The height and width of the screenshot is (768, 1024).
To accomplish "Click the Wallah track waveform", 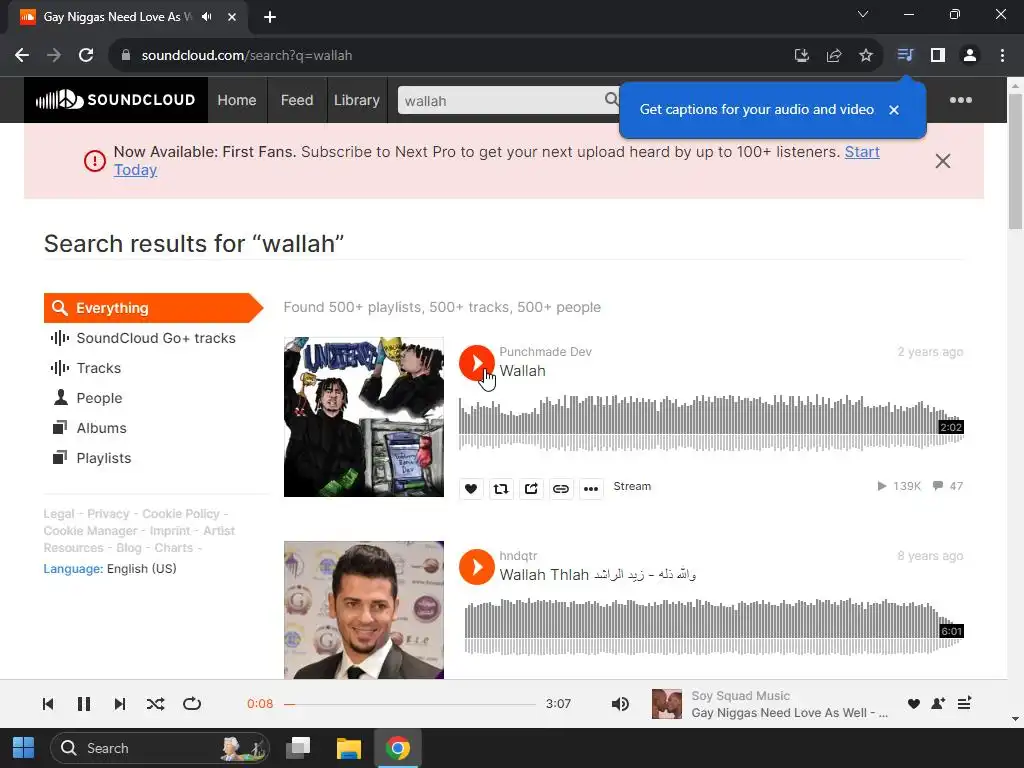I will (x=711, y=423).
